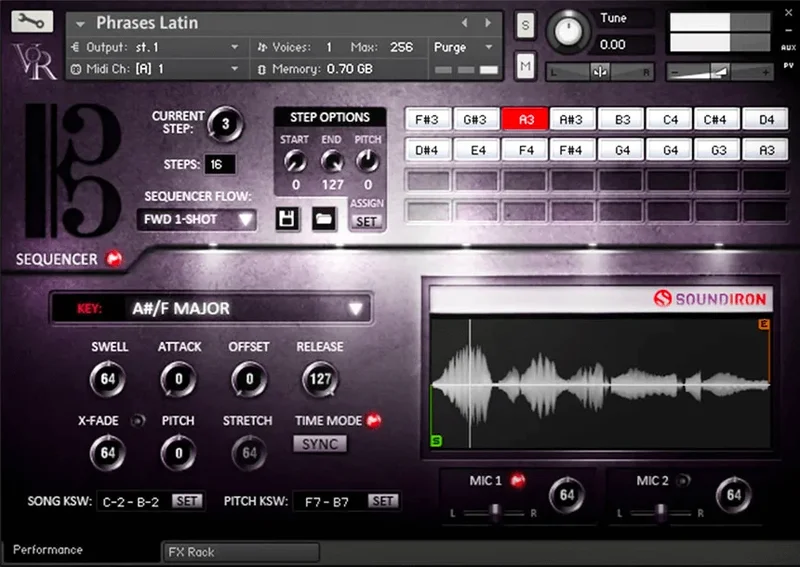800x567 pixels.
Task: Click the instrument volume slider
Action: click(x=720, y=72)
